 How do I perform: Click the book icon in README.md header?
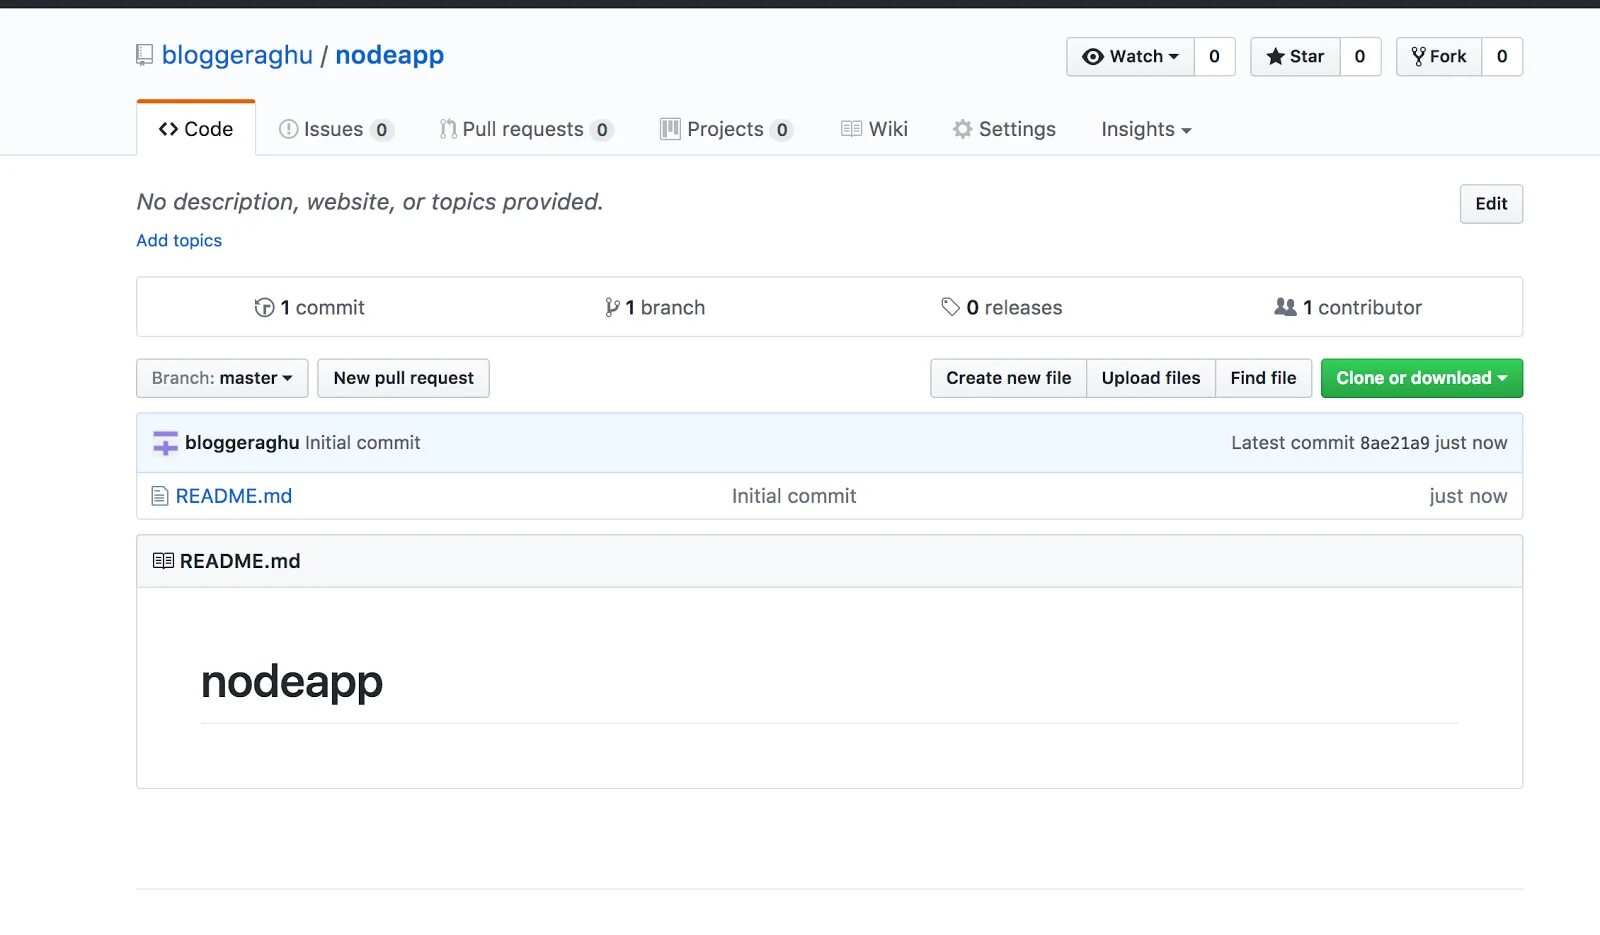[x=163, y=561]
